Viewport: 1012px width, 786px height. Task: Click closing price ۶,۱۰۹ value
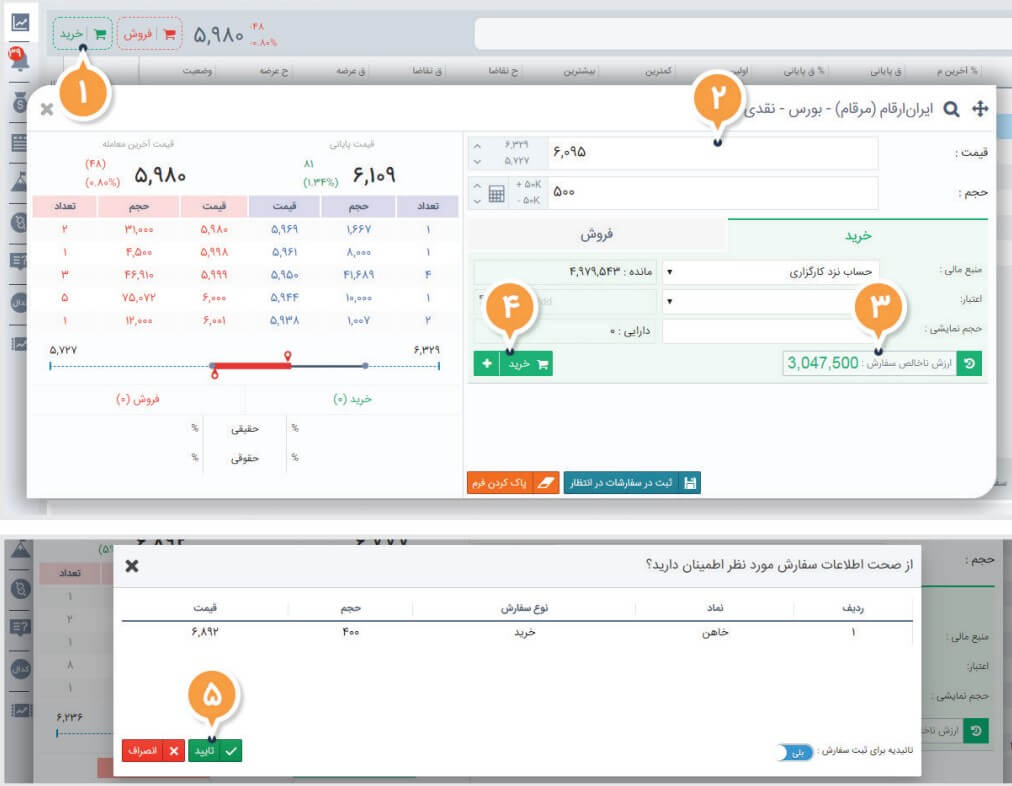[x=374, y=175]
